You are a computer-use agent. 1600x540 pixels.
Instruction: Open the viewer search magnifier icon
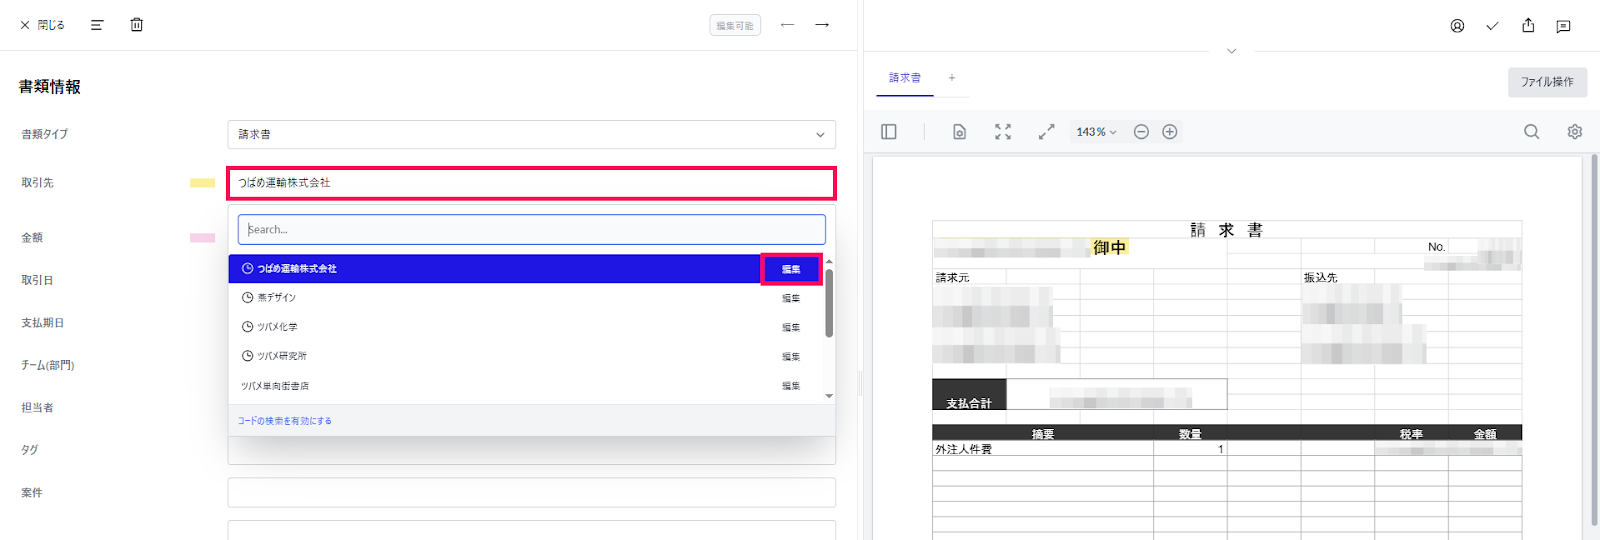1531,132
